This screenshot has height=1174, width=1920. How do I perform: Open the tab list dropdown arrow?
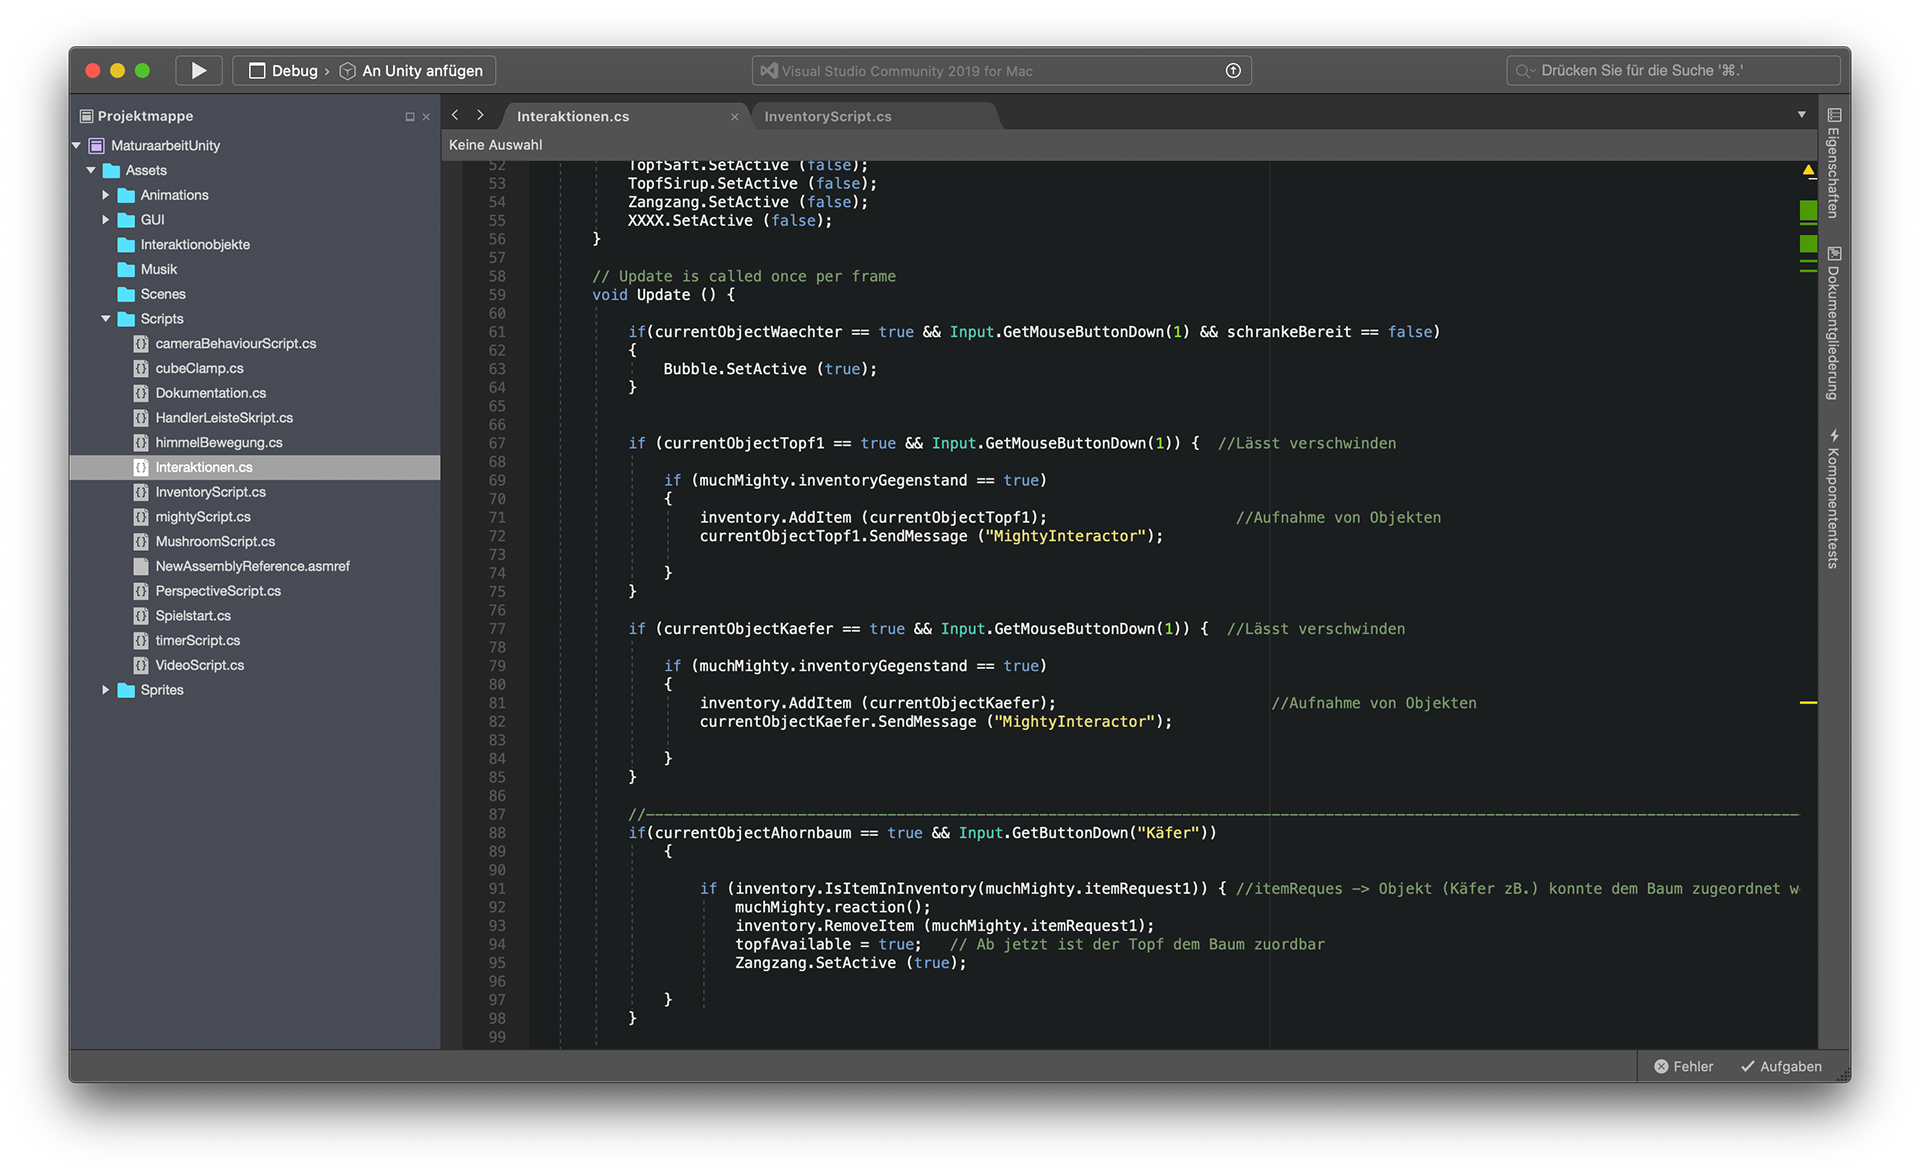tap(1802, 115)
